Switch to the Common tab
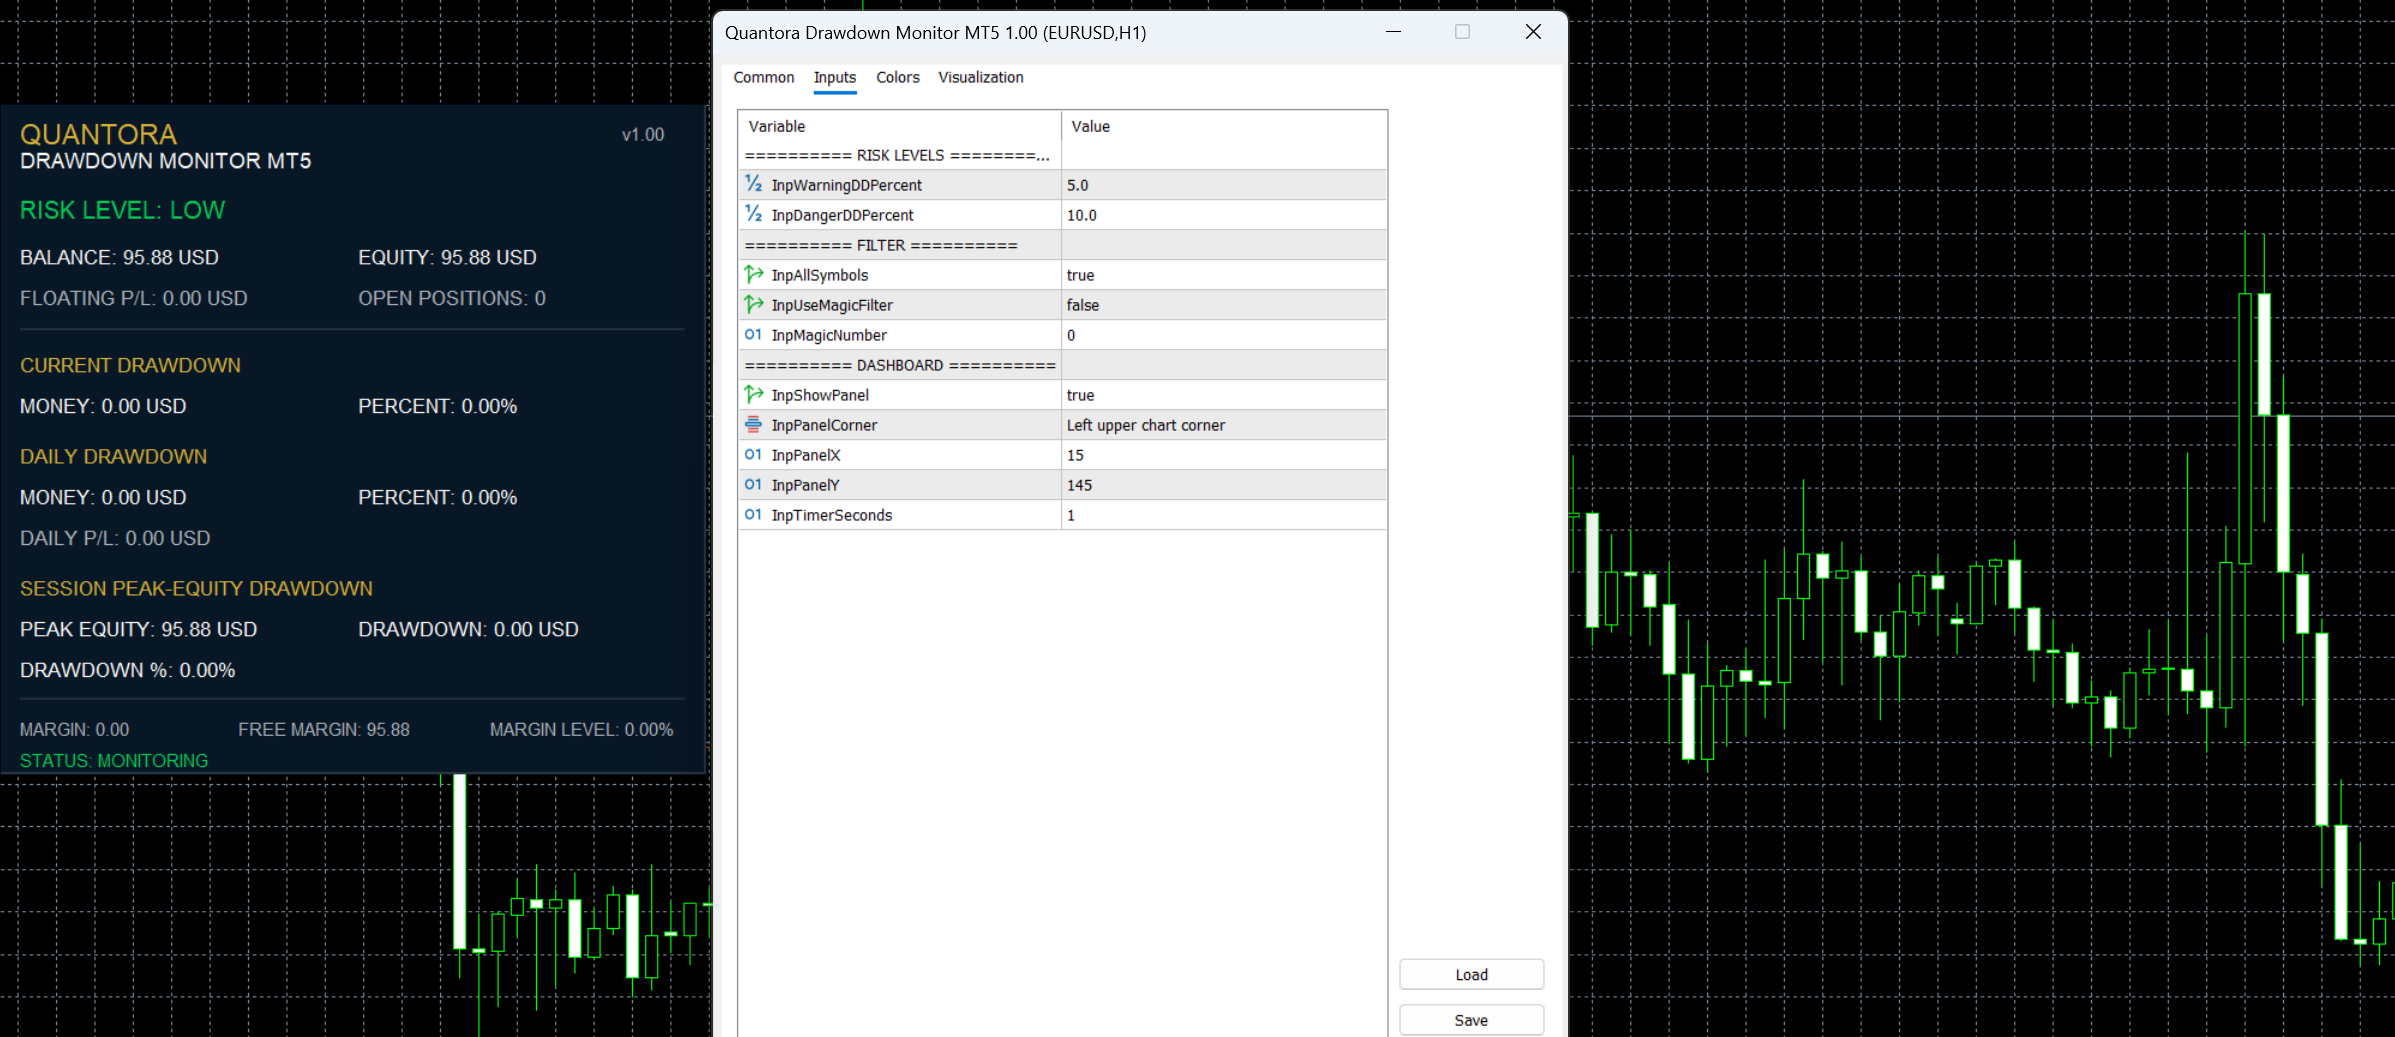The image size is (2395, 1037). pos(764,77)
